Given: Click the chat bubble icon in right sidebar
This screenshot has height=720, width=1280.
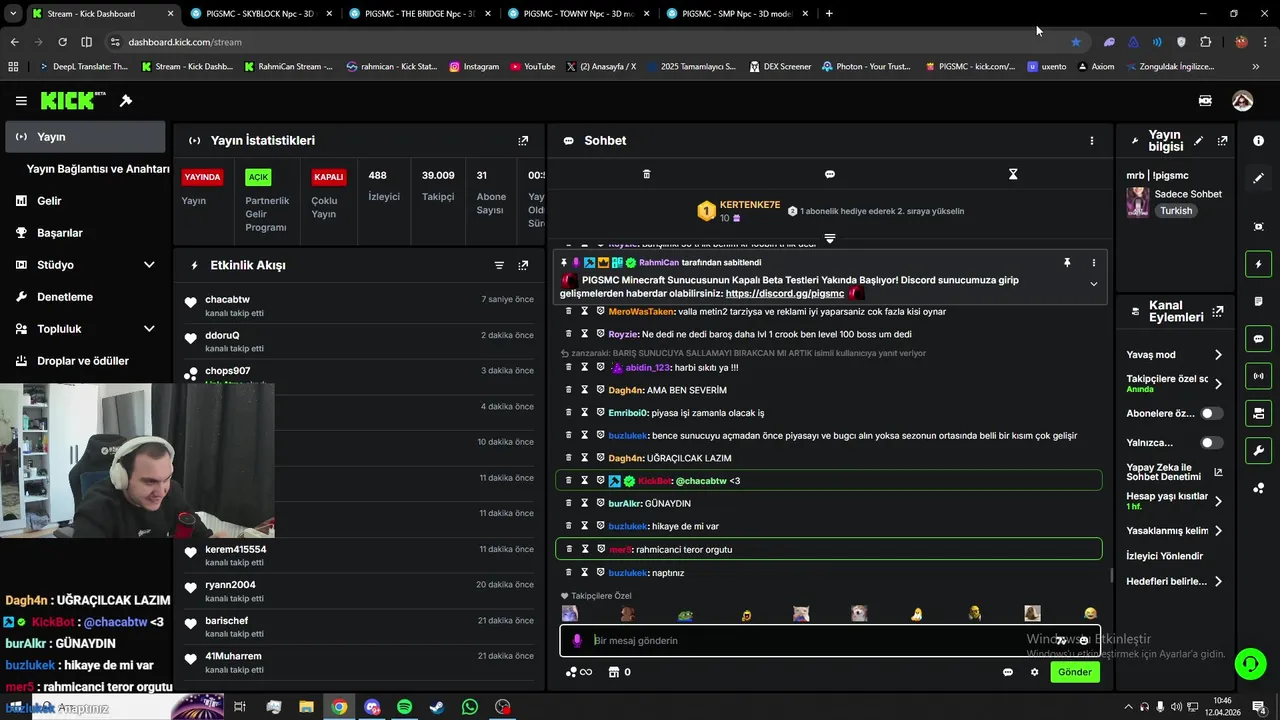Looking at the screenshot, I should 1258,339.
